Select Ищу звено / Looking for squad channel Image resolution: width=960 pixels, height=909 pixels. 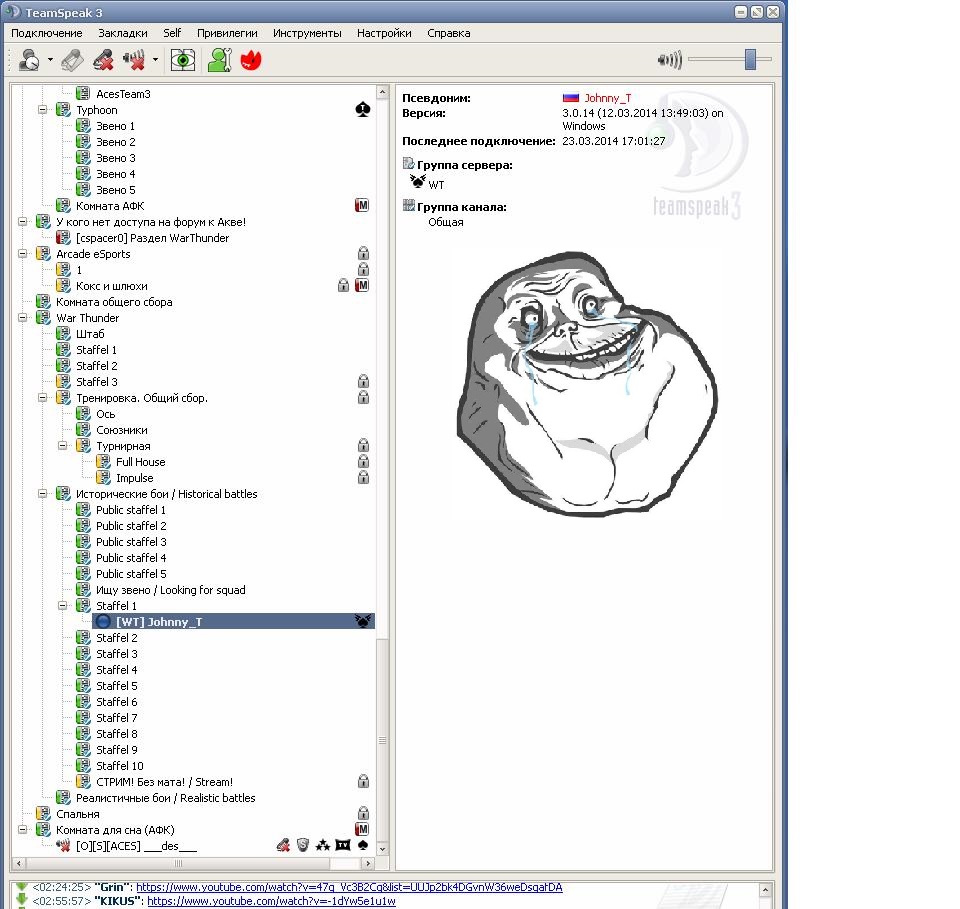[x=171, y=590]
